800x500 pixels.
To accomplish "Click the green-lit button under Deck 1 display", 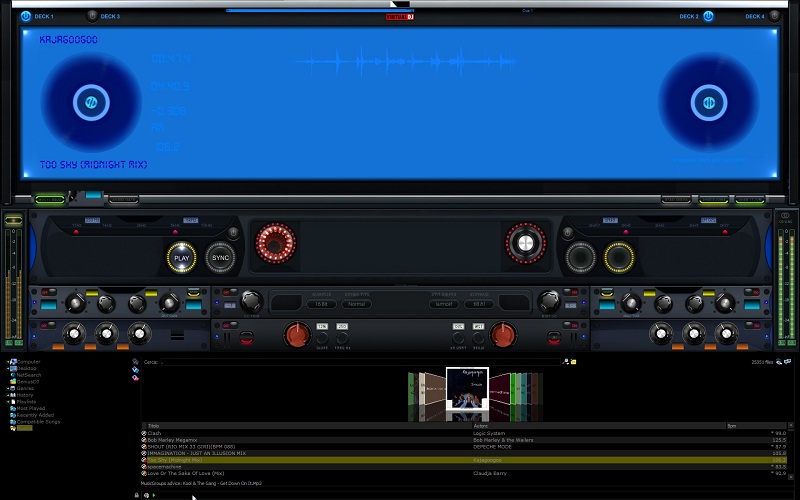I will point(50,199).
